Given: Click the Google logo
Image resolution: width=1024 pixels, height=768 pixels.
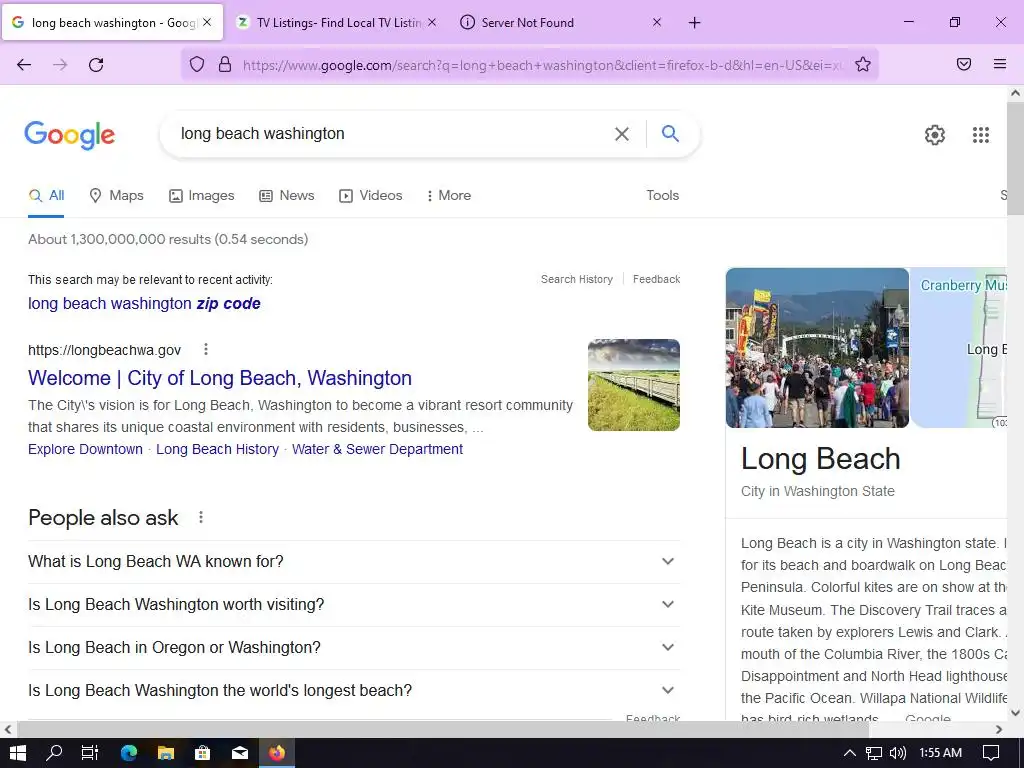Looking at the screenshot, I should [x=70, y=135].
